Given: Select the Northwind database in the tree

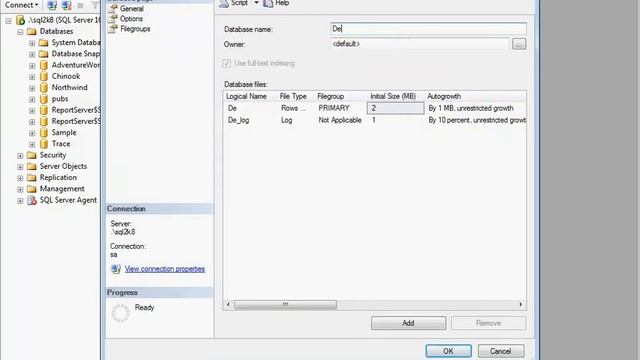Looking at the screenshot, I should [x=69, y=87].
